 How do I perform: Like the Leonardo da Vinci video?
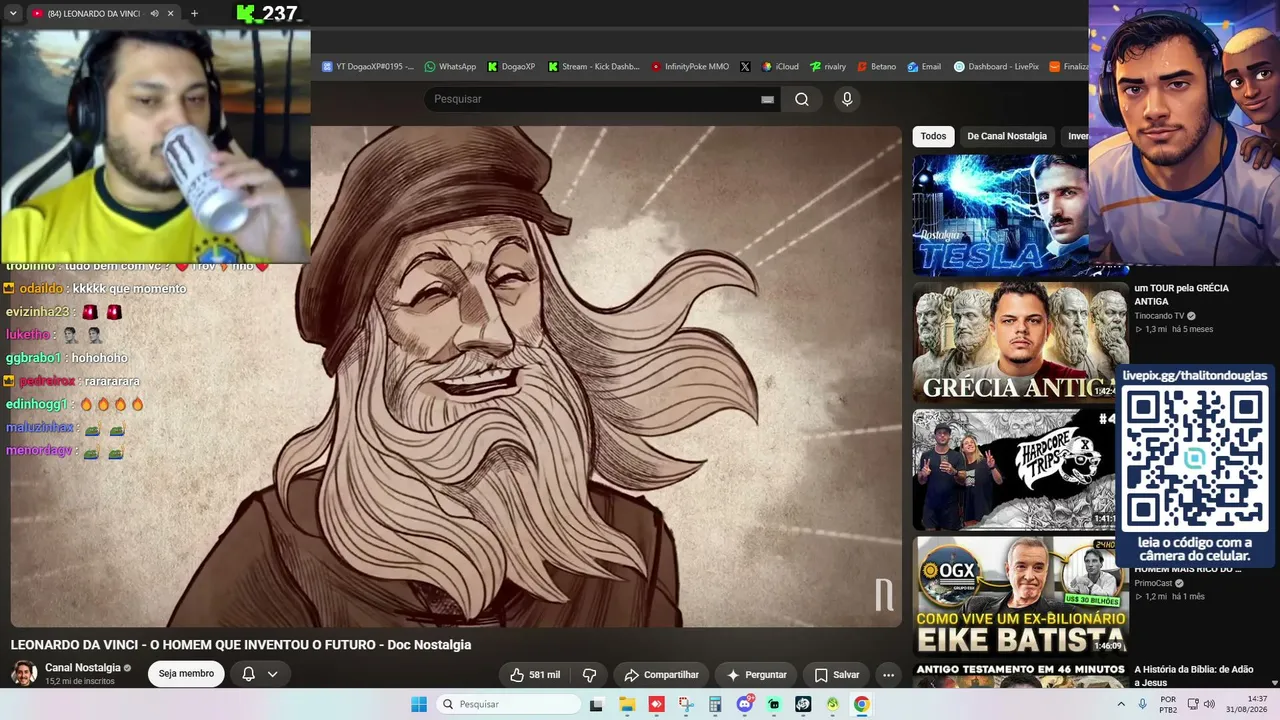(535, 675)
